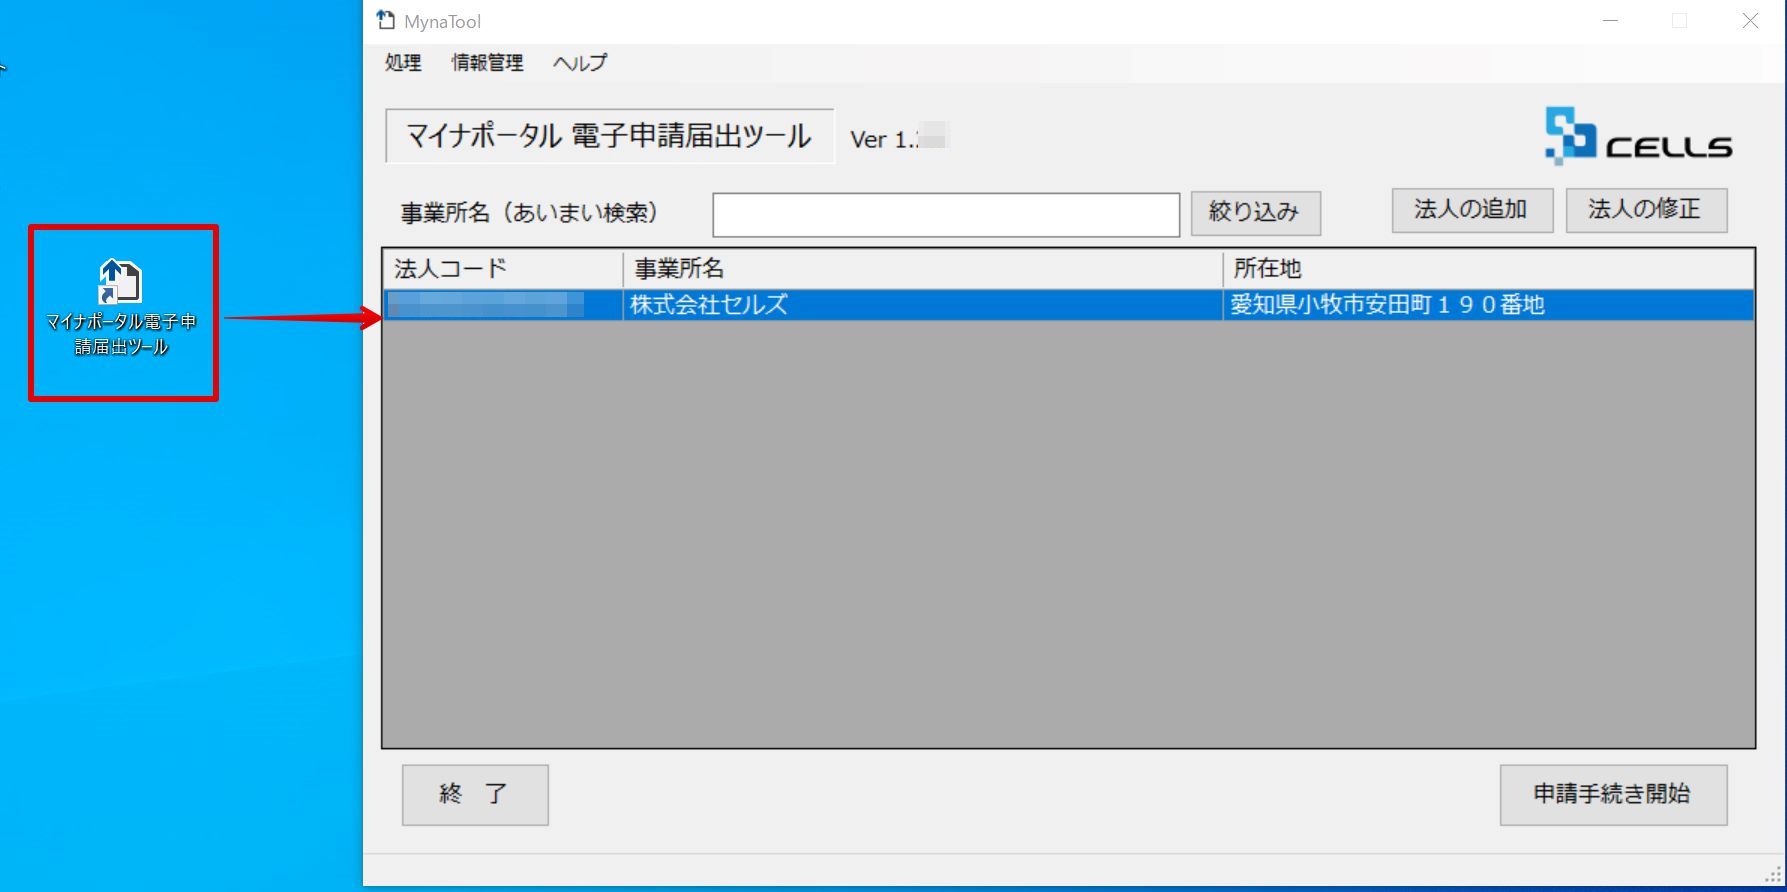Click the 申請手続き開始 button
This screenshot has height=892, width=1787.
(x=1613, y=795)
